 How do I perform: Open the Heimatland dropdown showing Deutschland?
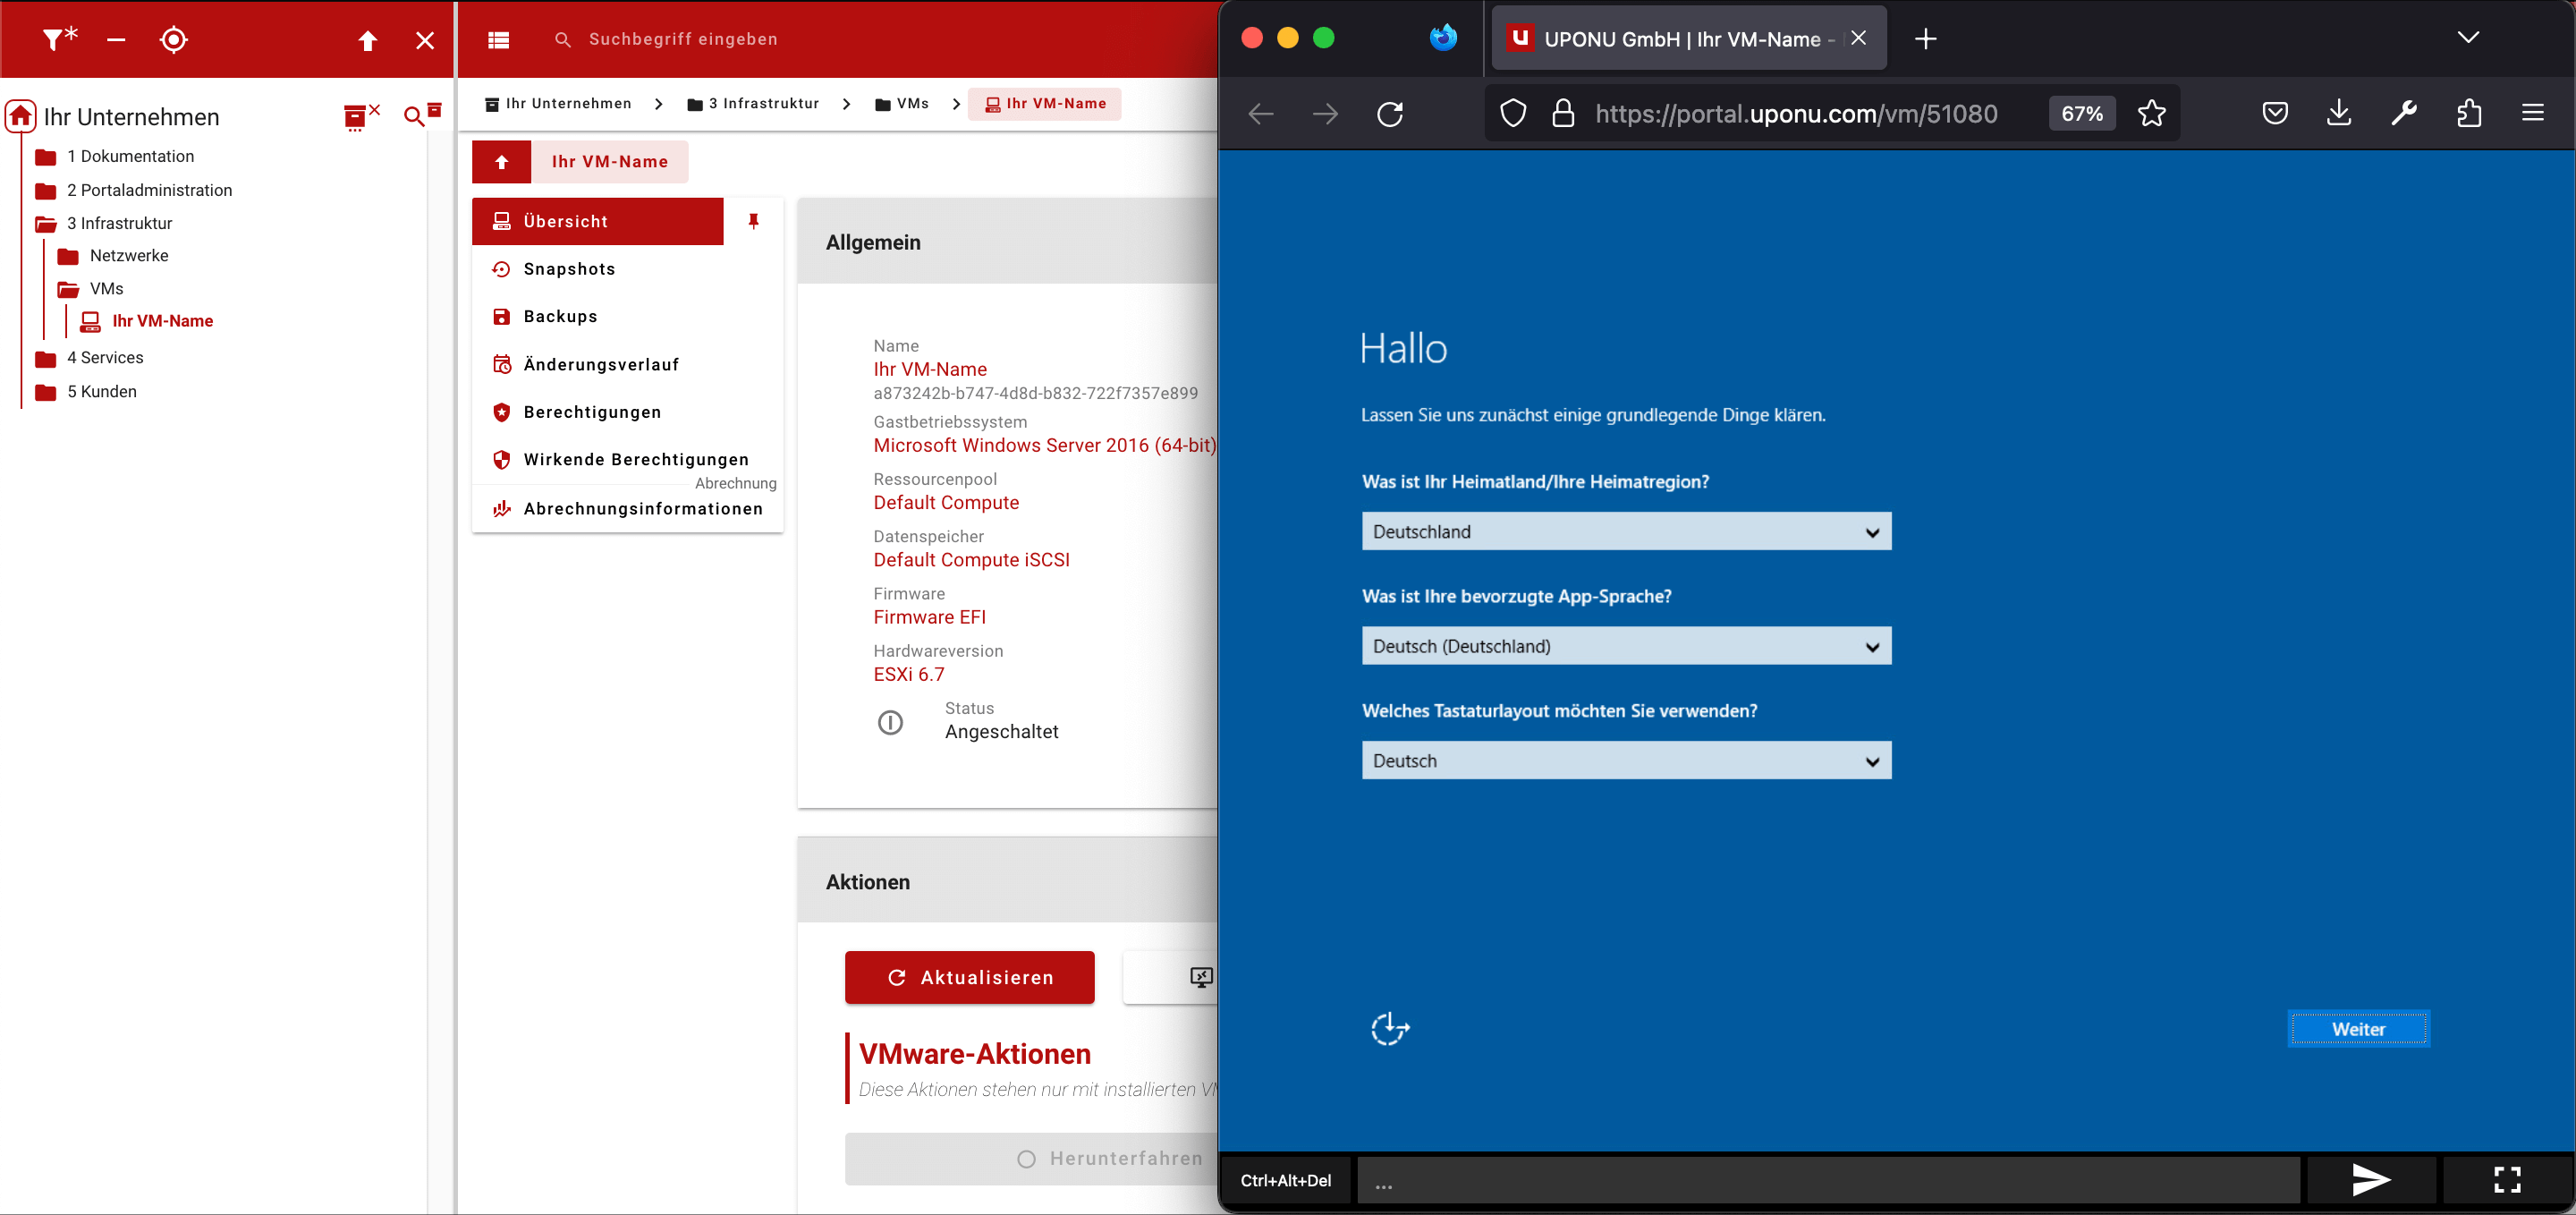coord(1626,532)
